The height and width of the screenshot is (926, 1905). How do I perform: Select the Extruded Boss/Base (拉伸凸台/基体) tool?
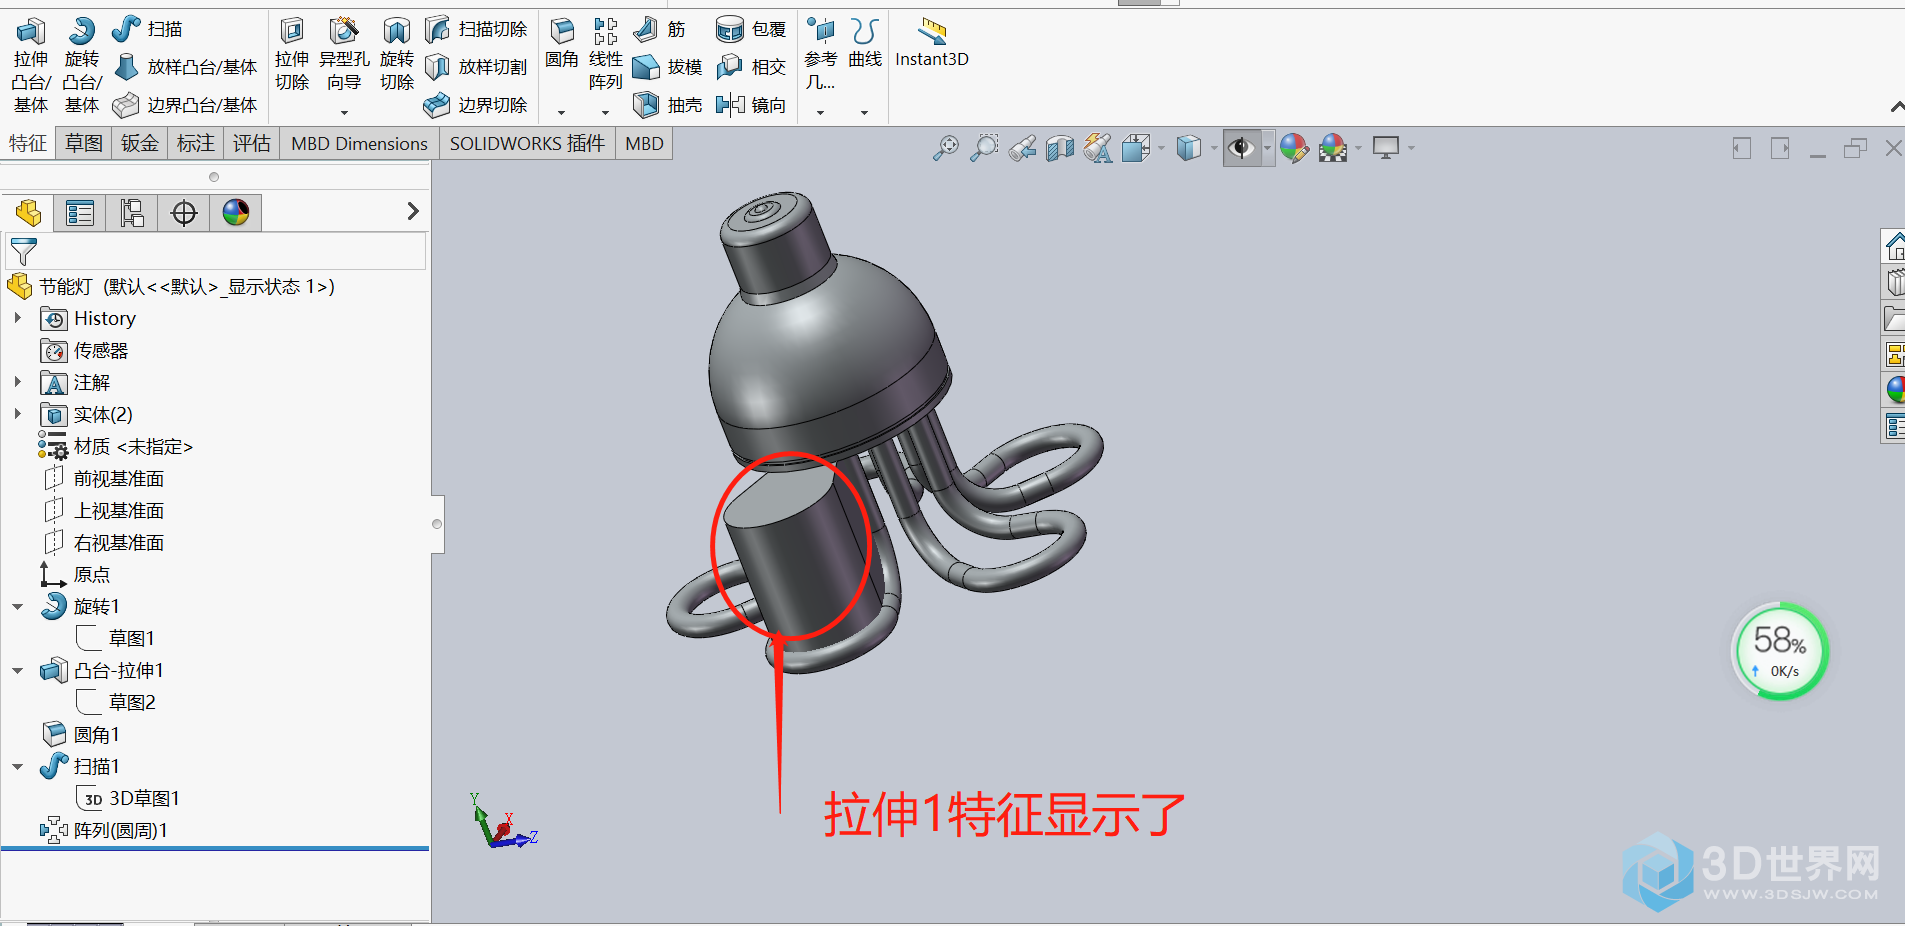coord(31,65)
